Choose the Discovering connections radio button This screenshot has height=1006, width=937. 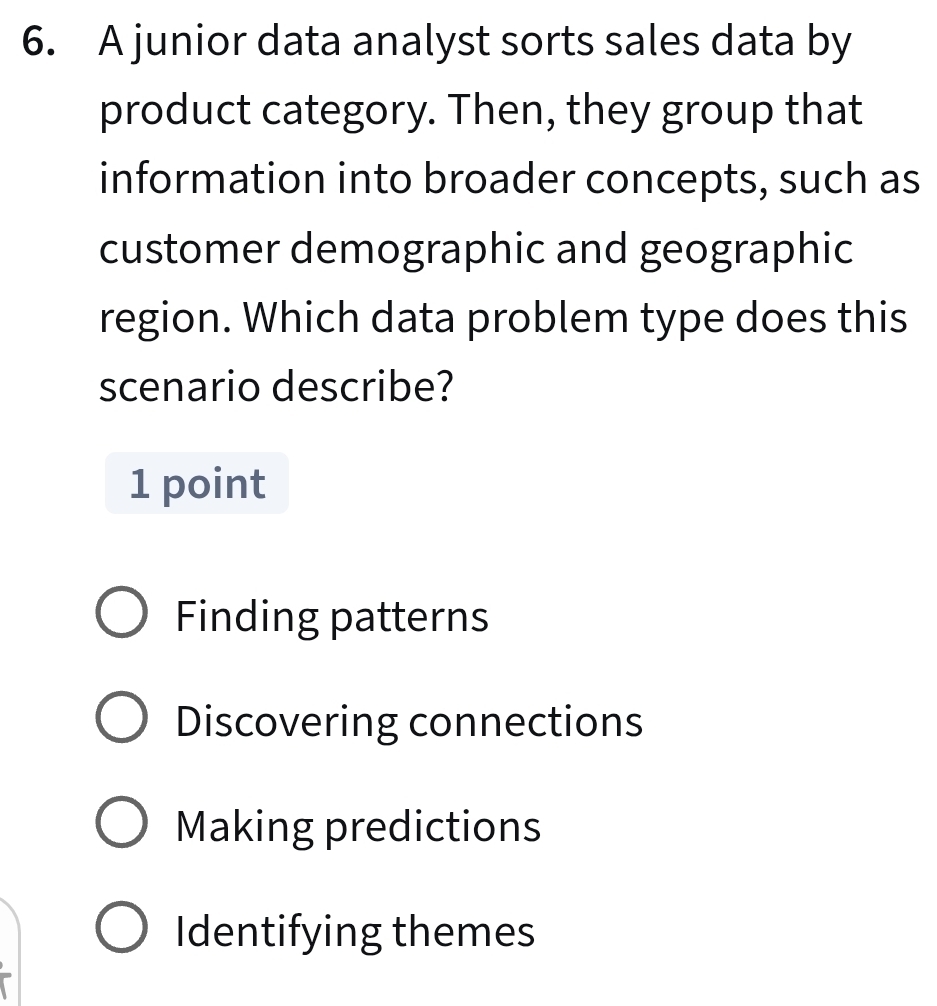[x=121, y=722]
